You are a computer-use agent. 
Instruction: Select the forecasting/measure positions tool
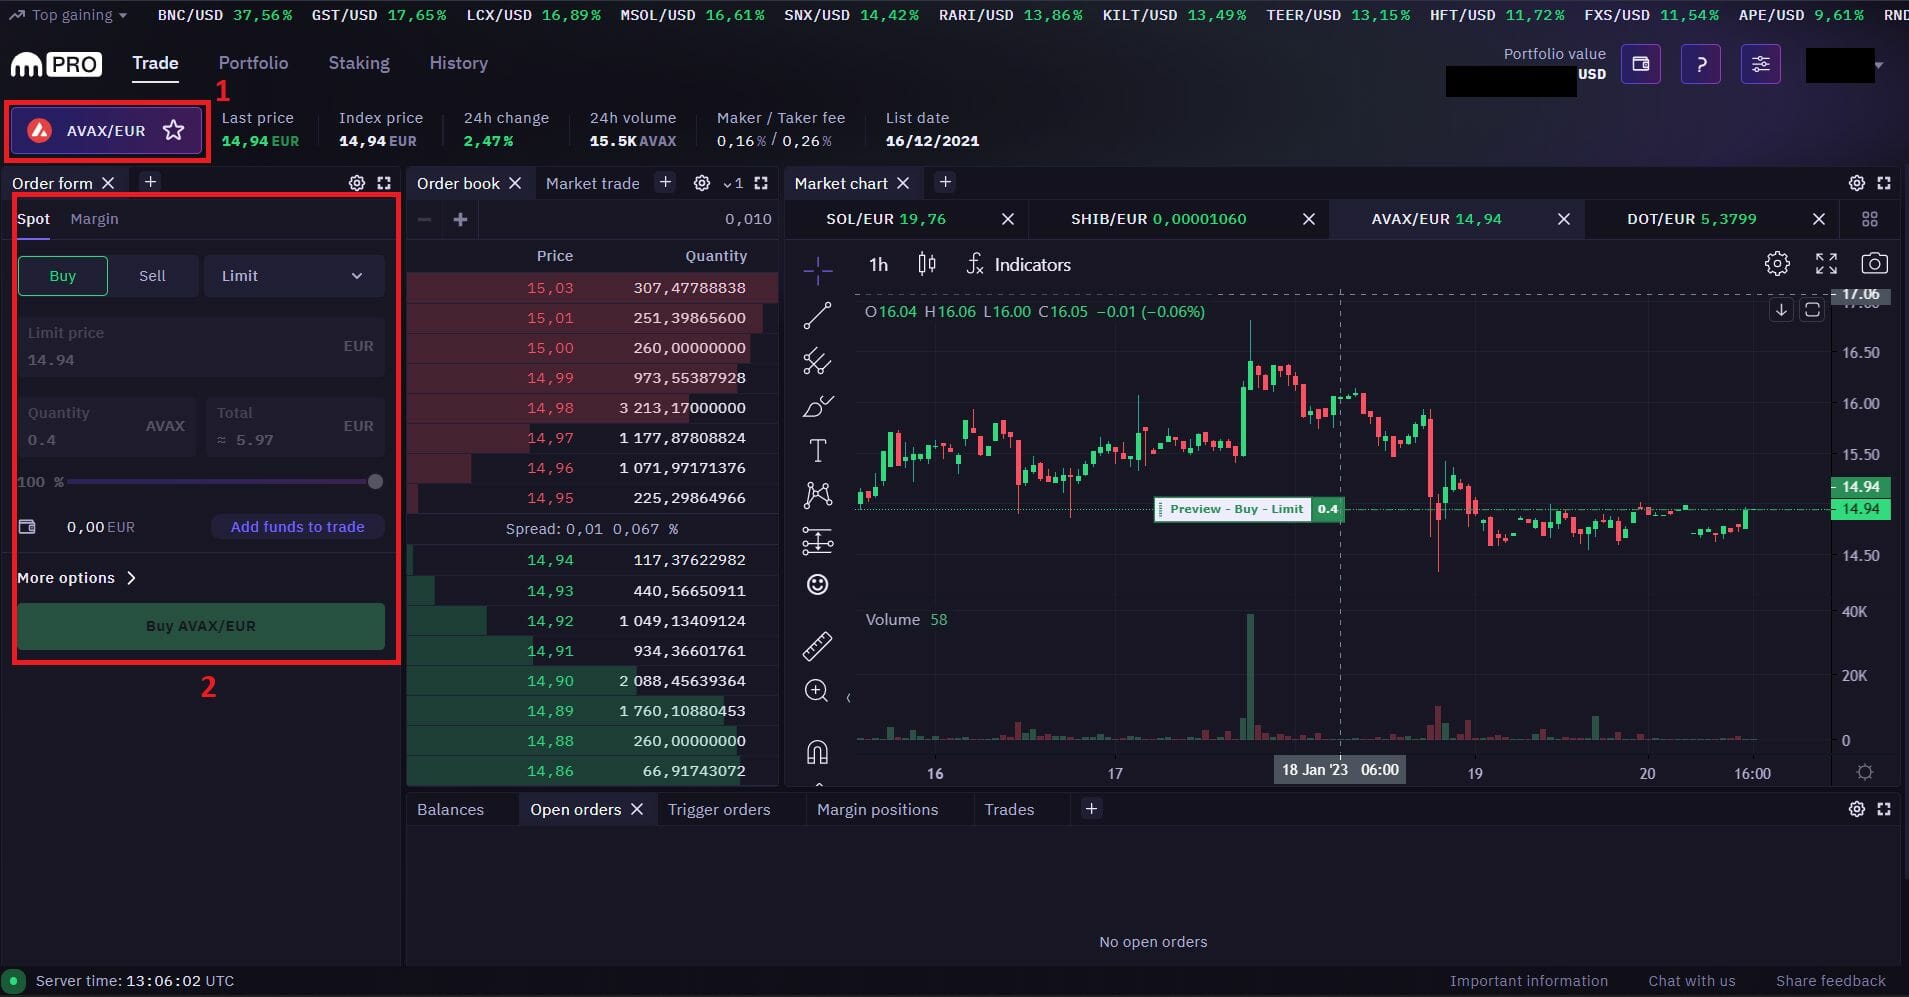tap(817, 541)
